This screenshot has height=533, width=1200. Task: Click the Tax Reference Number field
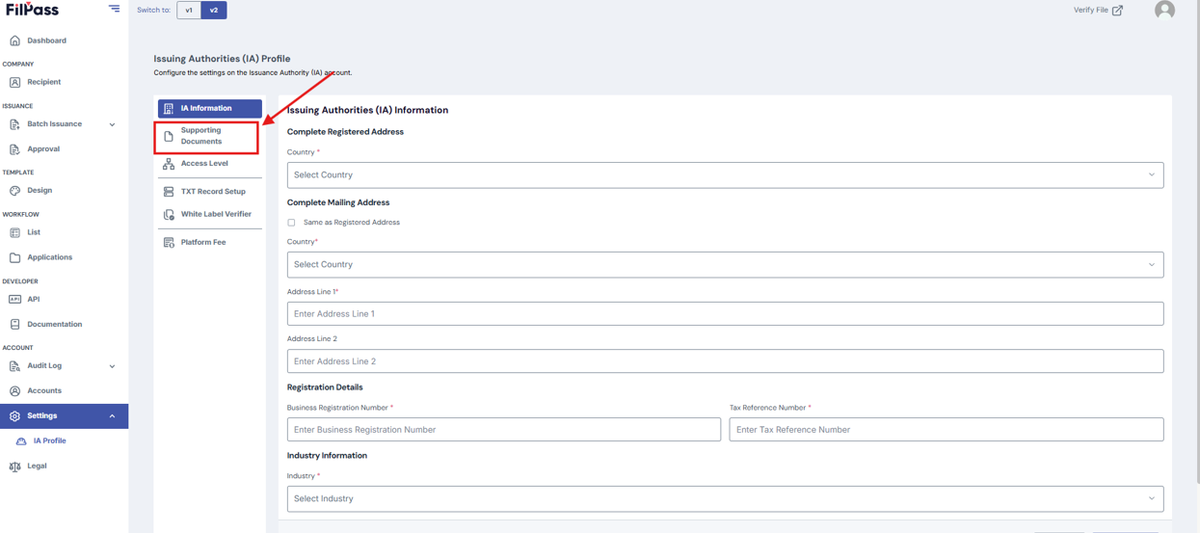947,429
